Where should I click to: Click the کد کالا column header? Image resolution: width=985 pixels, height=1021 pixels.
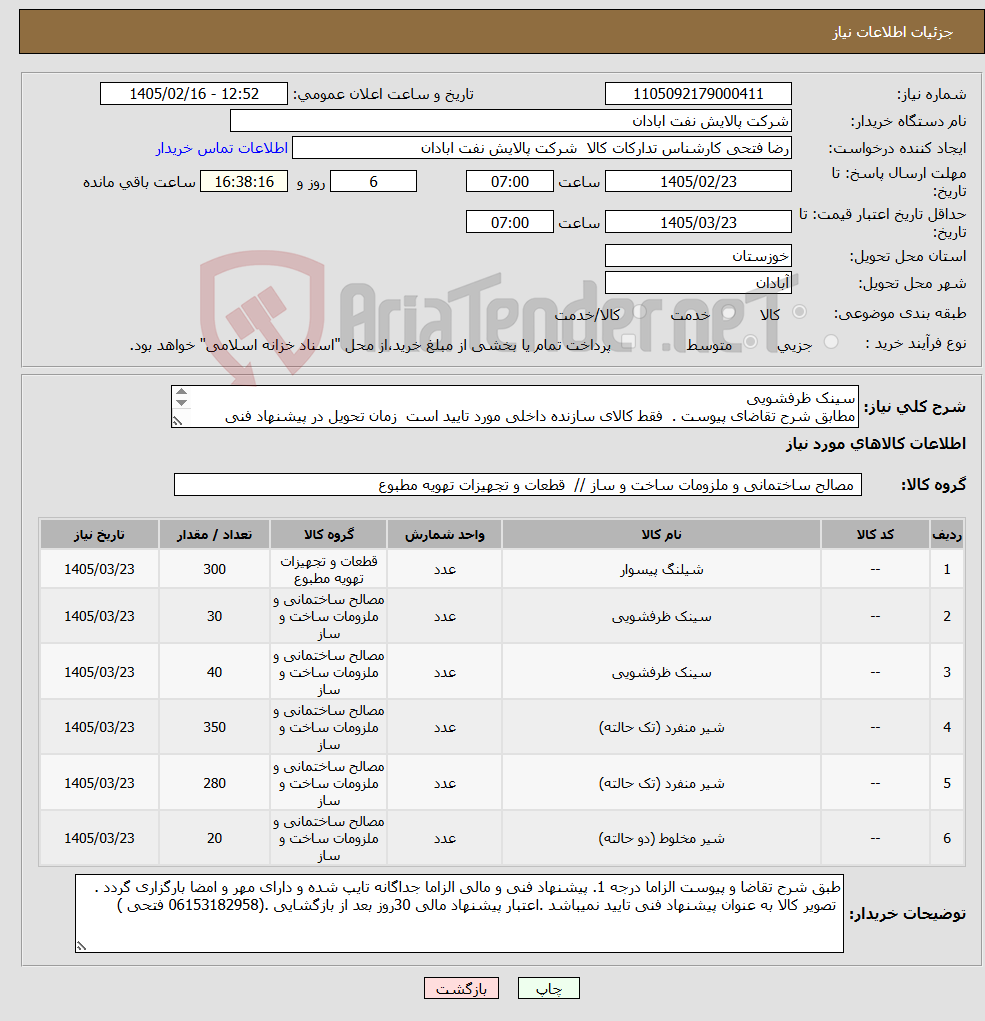875,535
